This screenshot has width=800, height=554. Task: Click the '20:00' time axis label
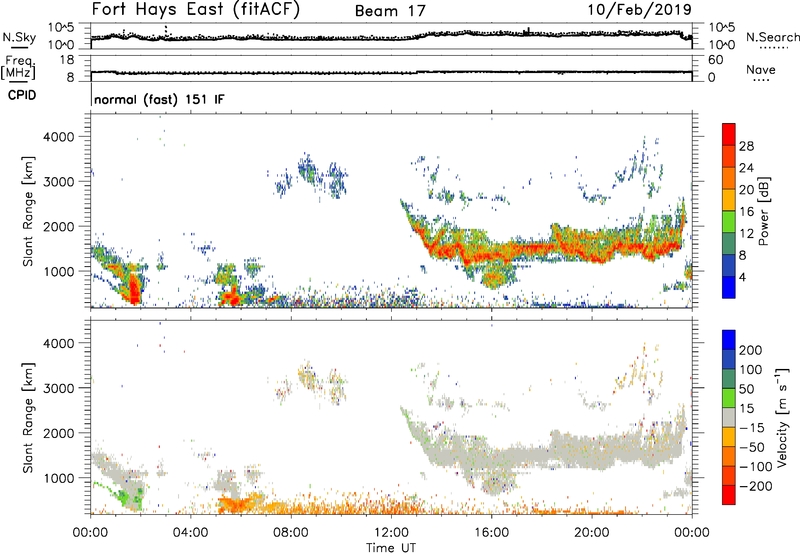pyautogui.click(x=592, y=533)
